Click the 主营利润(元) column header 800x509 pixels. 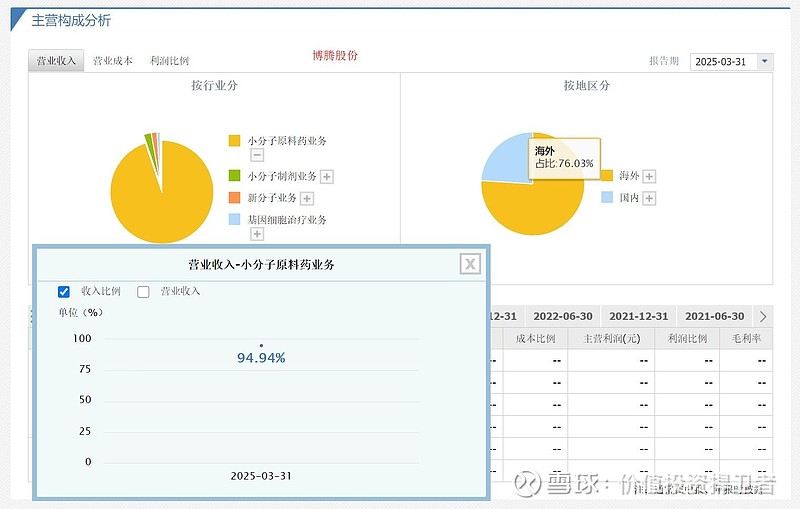click(611, 339)
